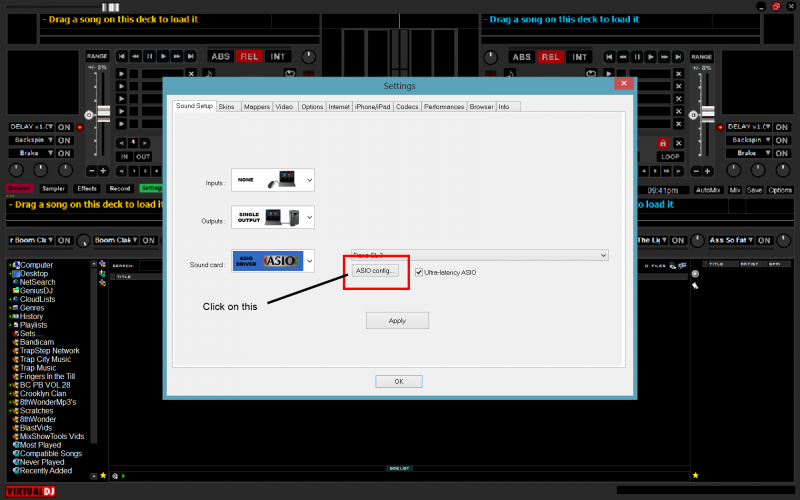Select the Most Played filter folder
Image resolution: width=800 pixels, height=500 pixels.
(40, 445)
